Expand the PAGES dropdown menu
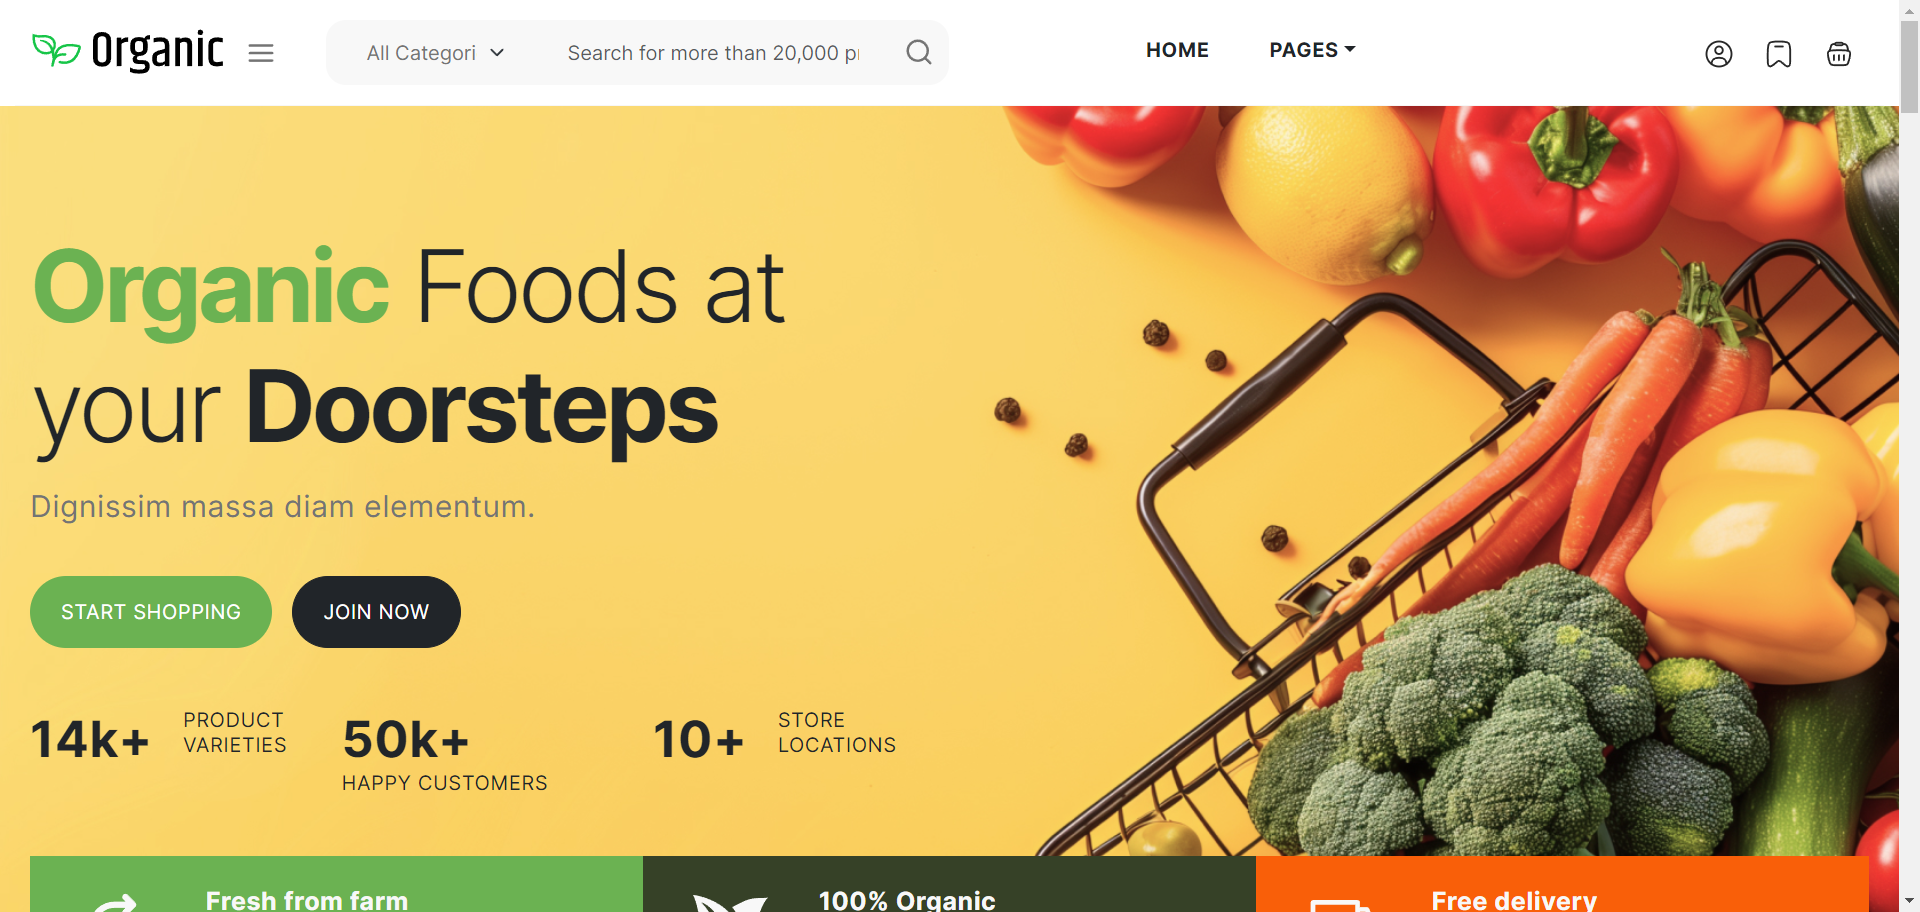1920x912 pixels. 1312,50
